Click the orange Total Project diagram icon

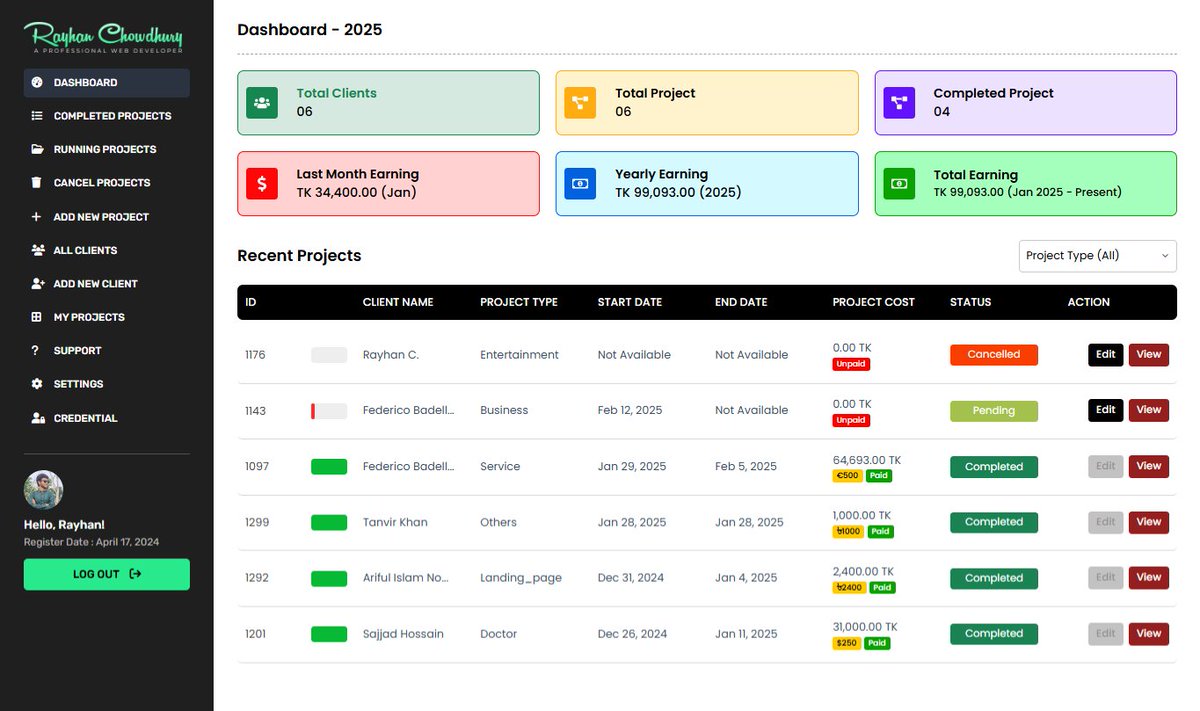580,102
